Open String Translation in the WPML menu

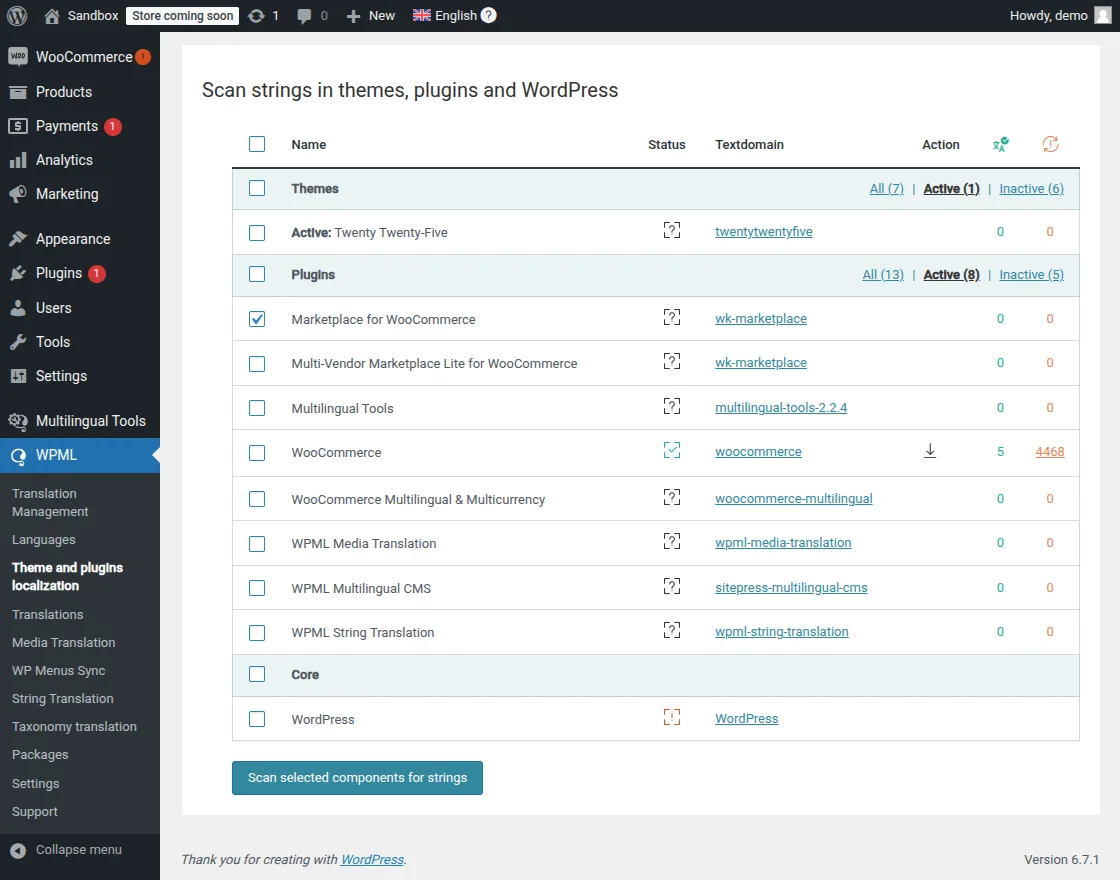click(62, 698)
